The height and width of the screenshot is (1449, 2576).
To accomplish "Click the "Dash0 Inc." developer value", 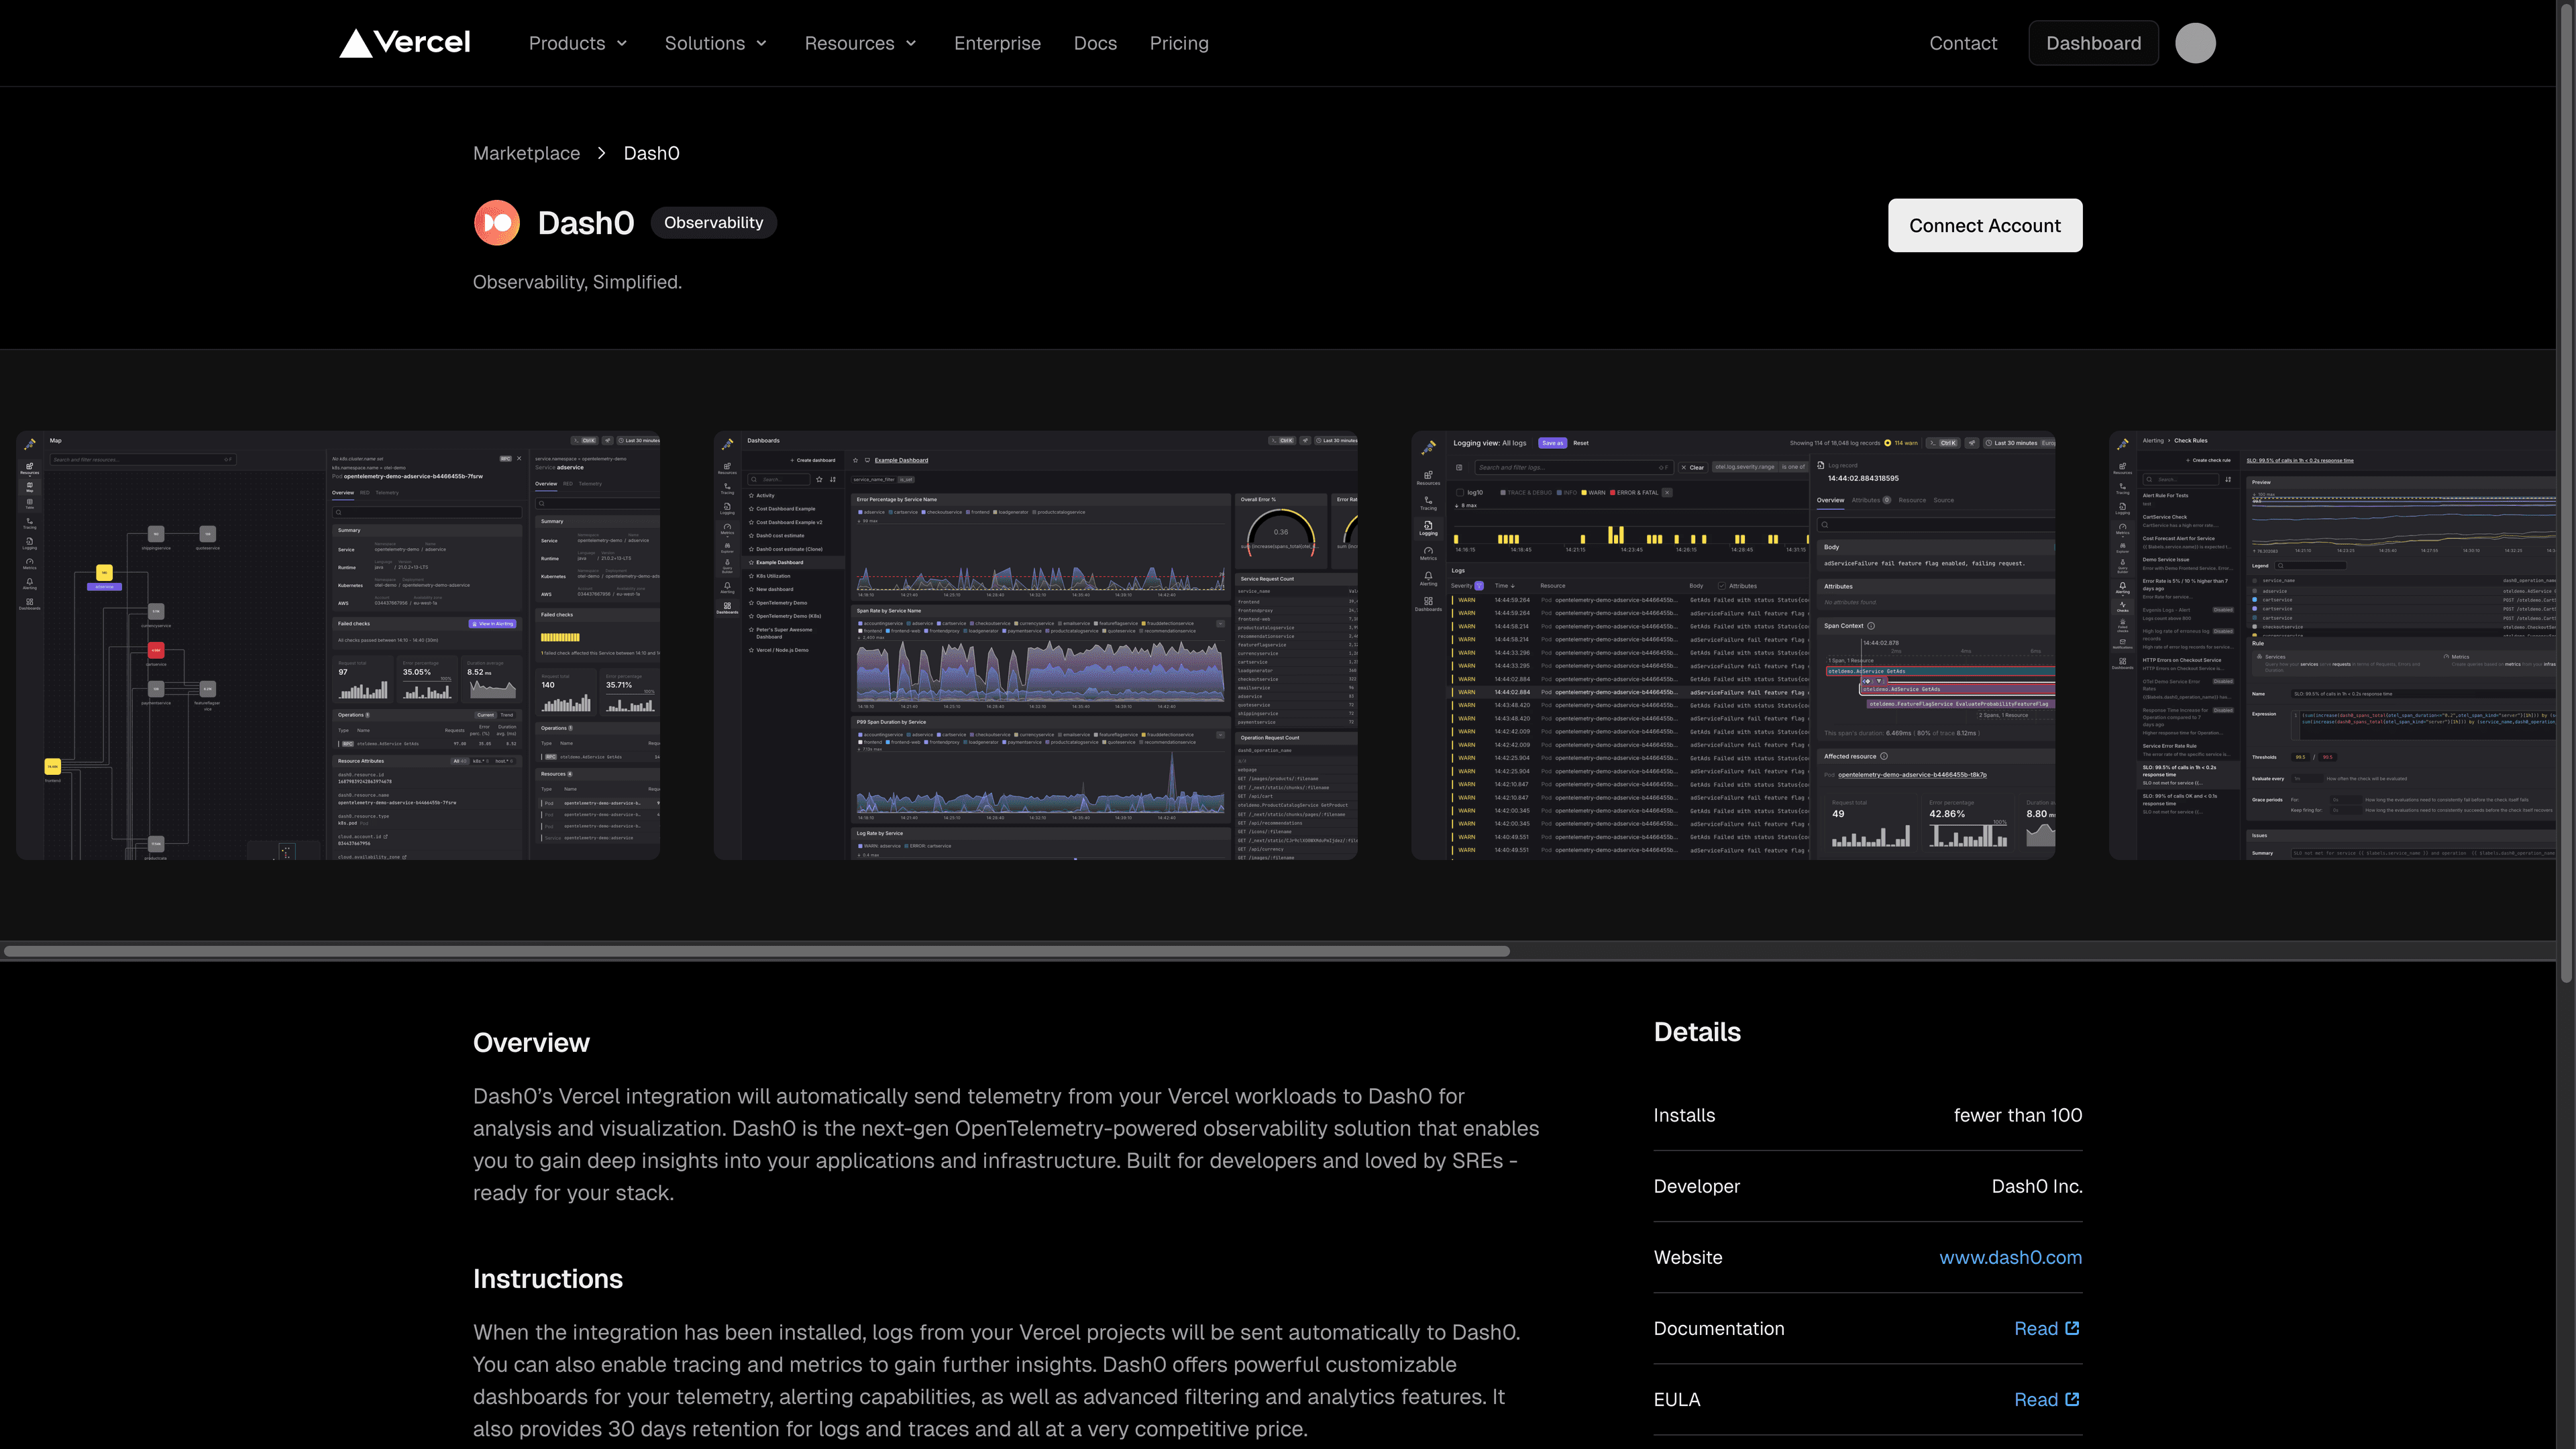I will pyautogui.click(x=2037, y=1186).
